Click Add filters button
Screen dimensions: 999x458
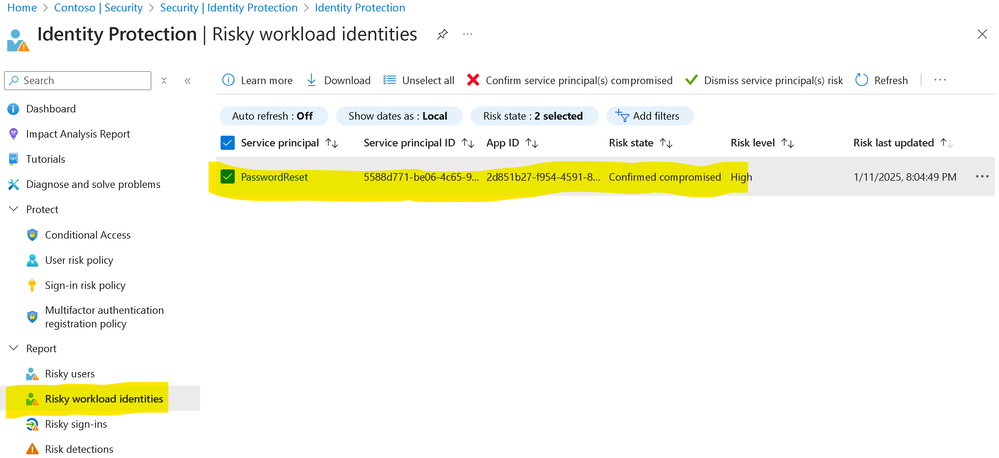tap(648, 116)
